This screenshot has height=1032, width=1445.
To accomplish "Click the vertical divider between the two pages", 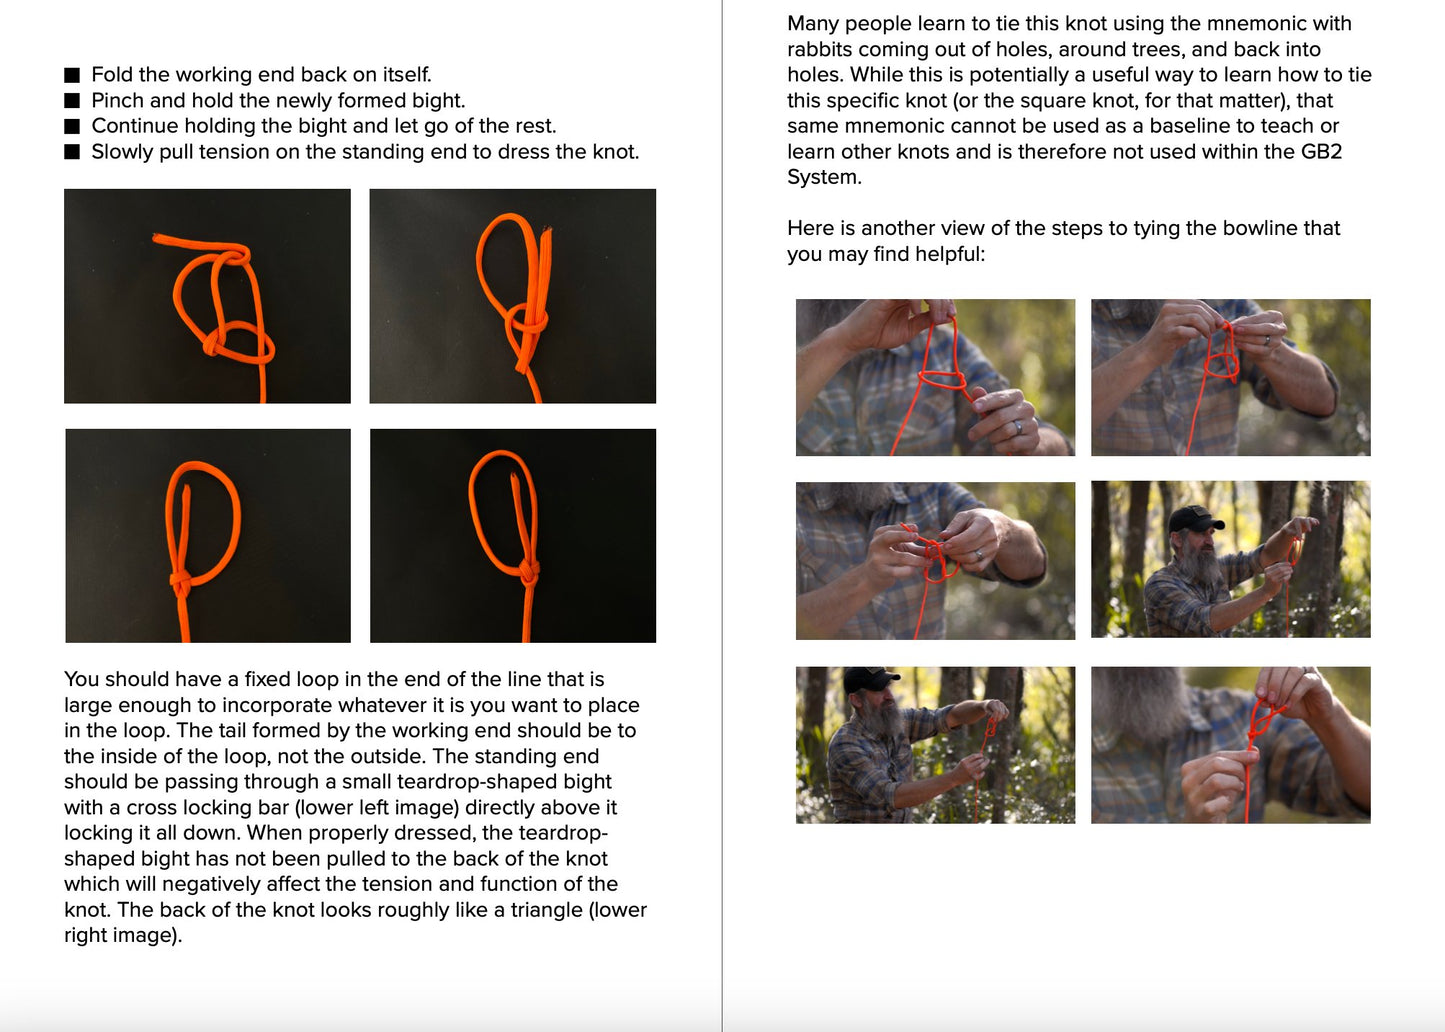I will pos(722,516).
